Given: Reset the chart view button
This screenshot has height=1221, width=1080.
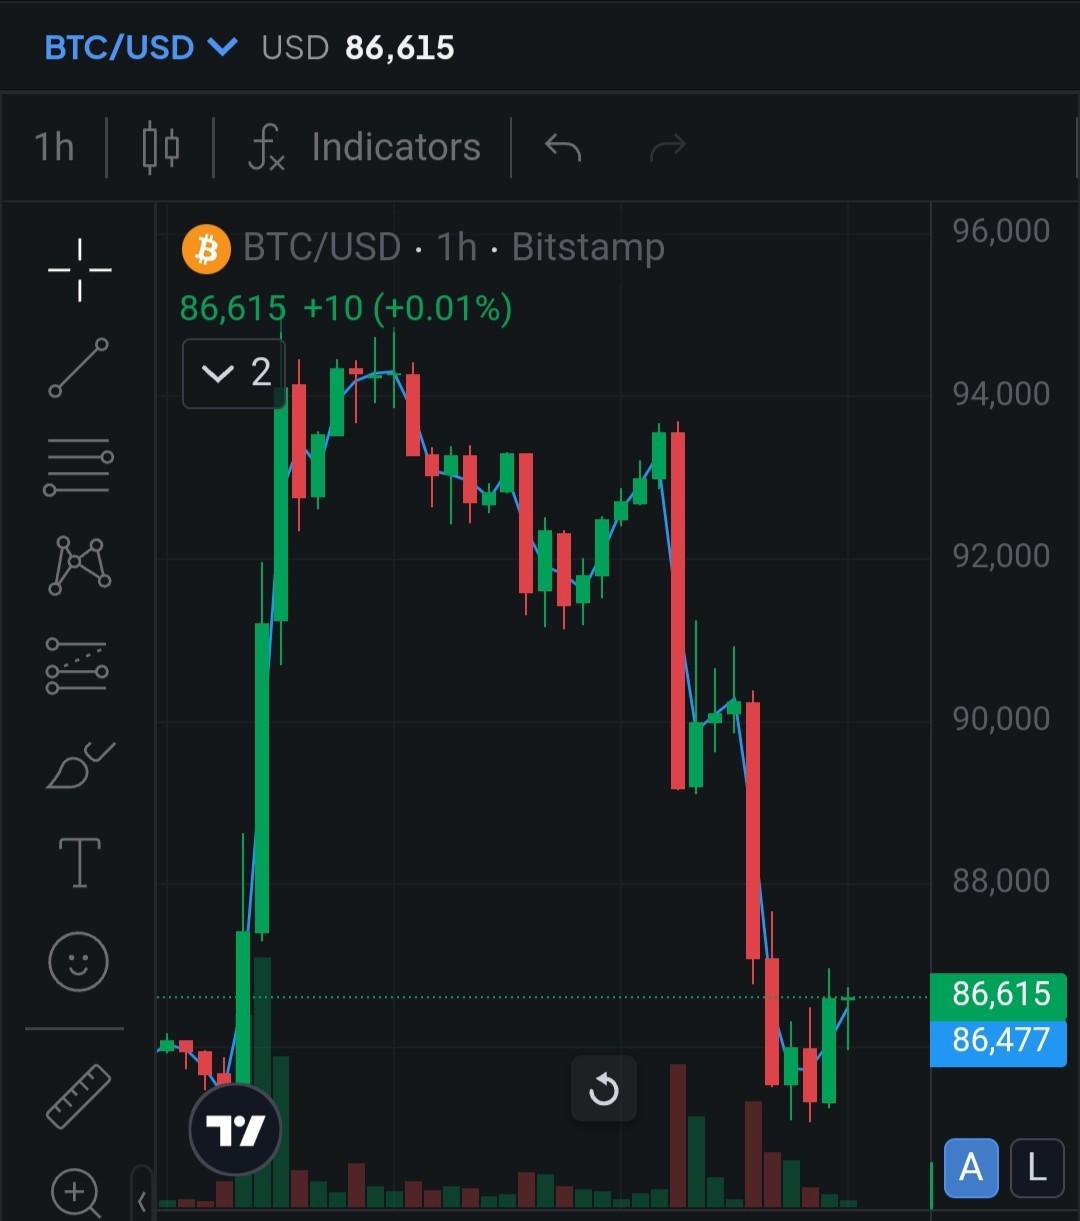Looking at the screenshot, I should tap(603, 1088).
